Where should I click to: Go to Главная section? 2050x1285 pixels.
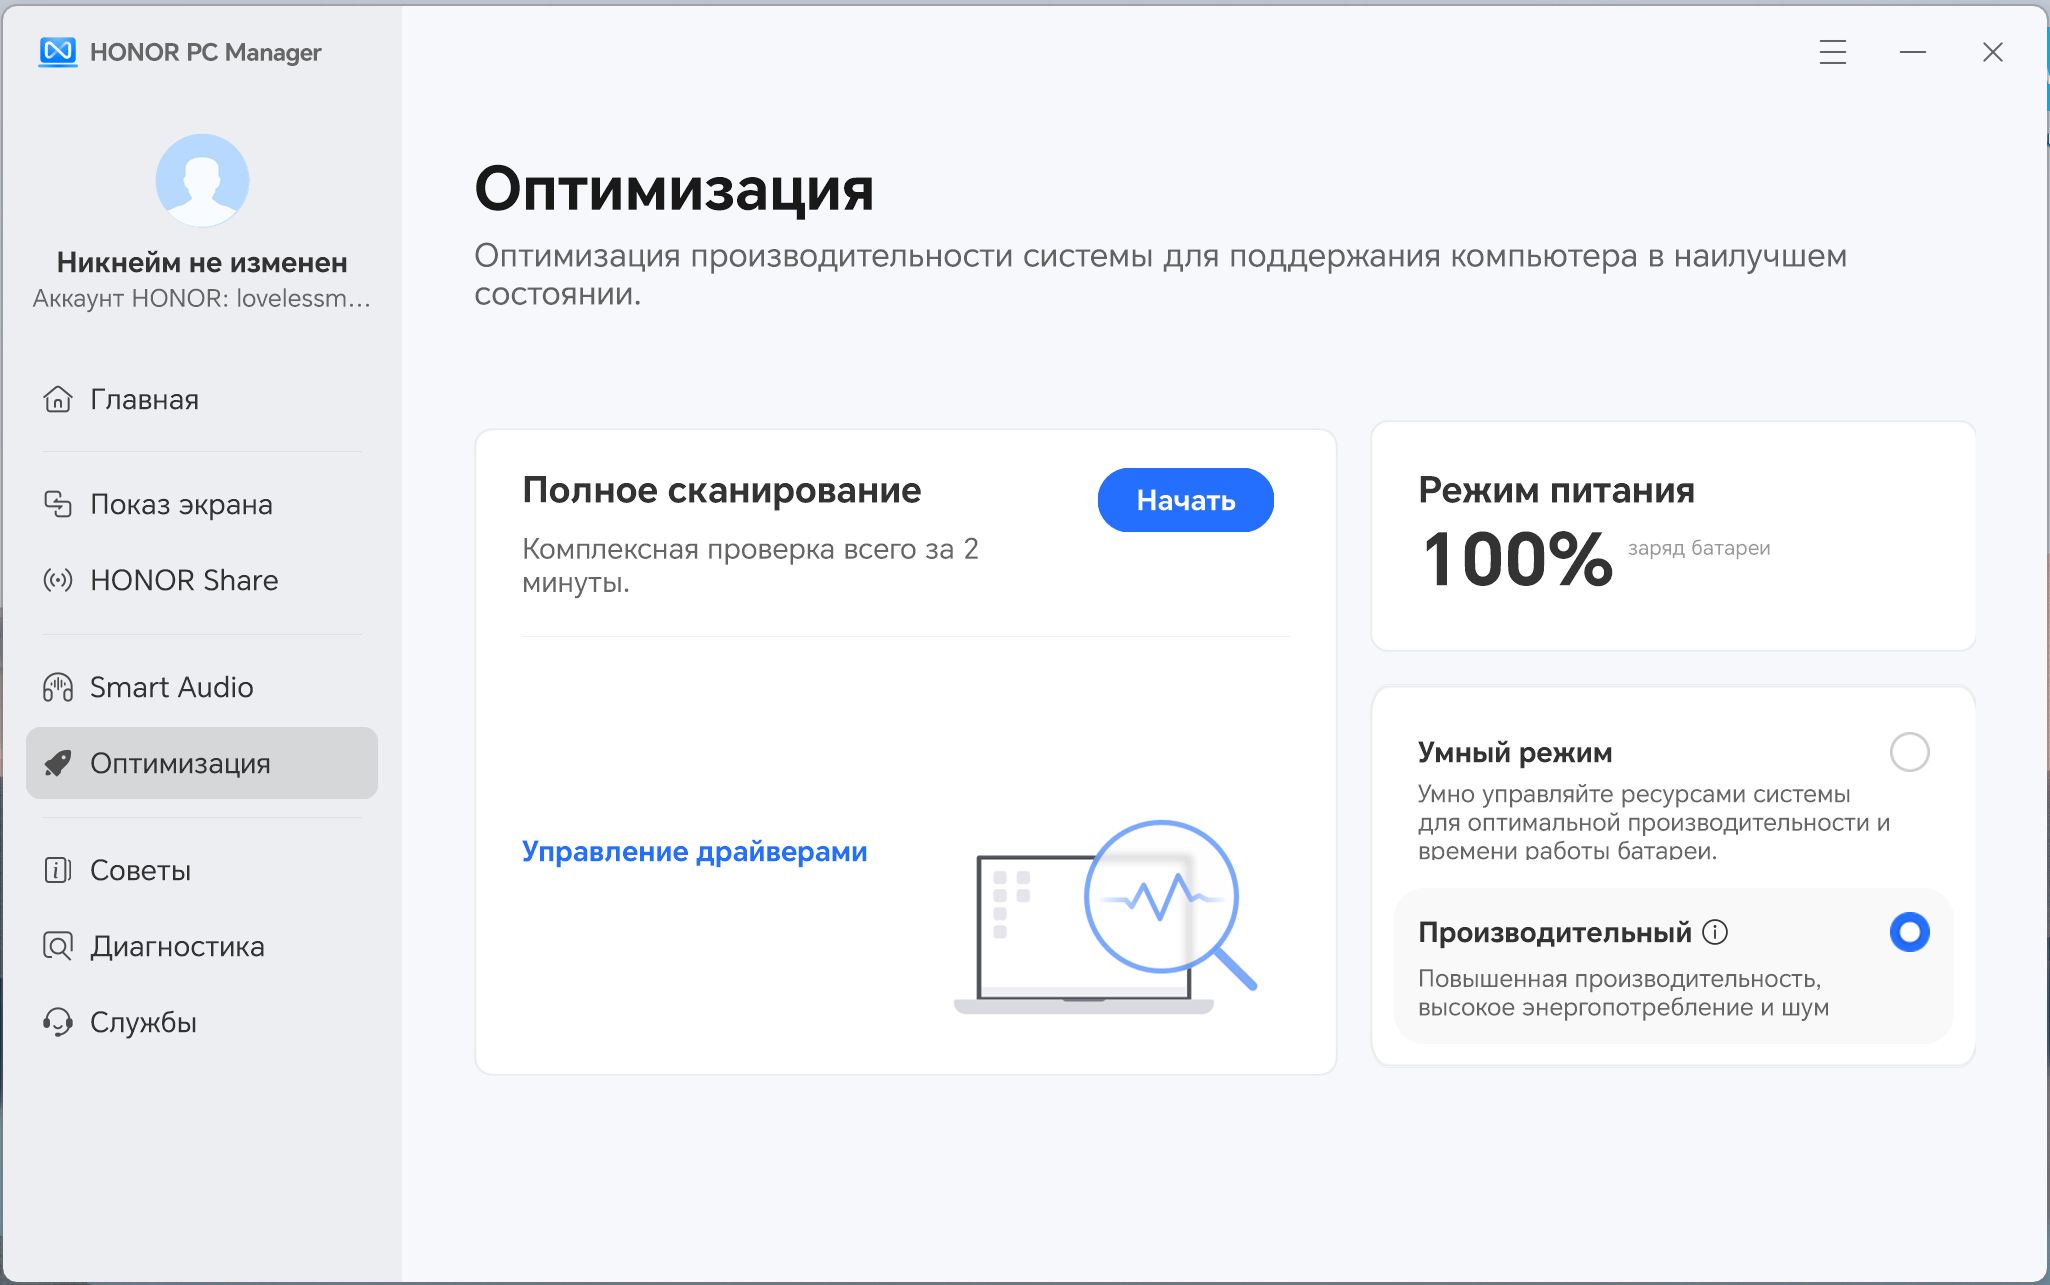pyautogui.click(x=202, y=399)
